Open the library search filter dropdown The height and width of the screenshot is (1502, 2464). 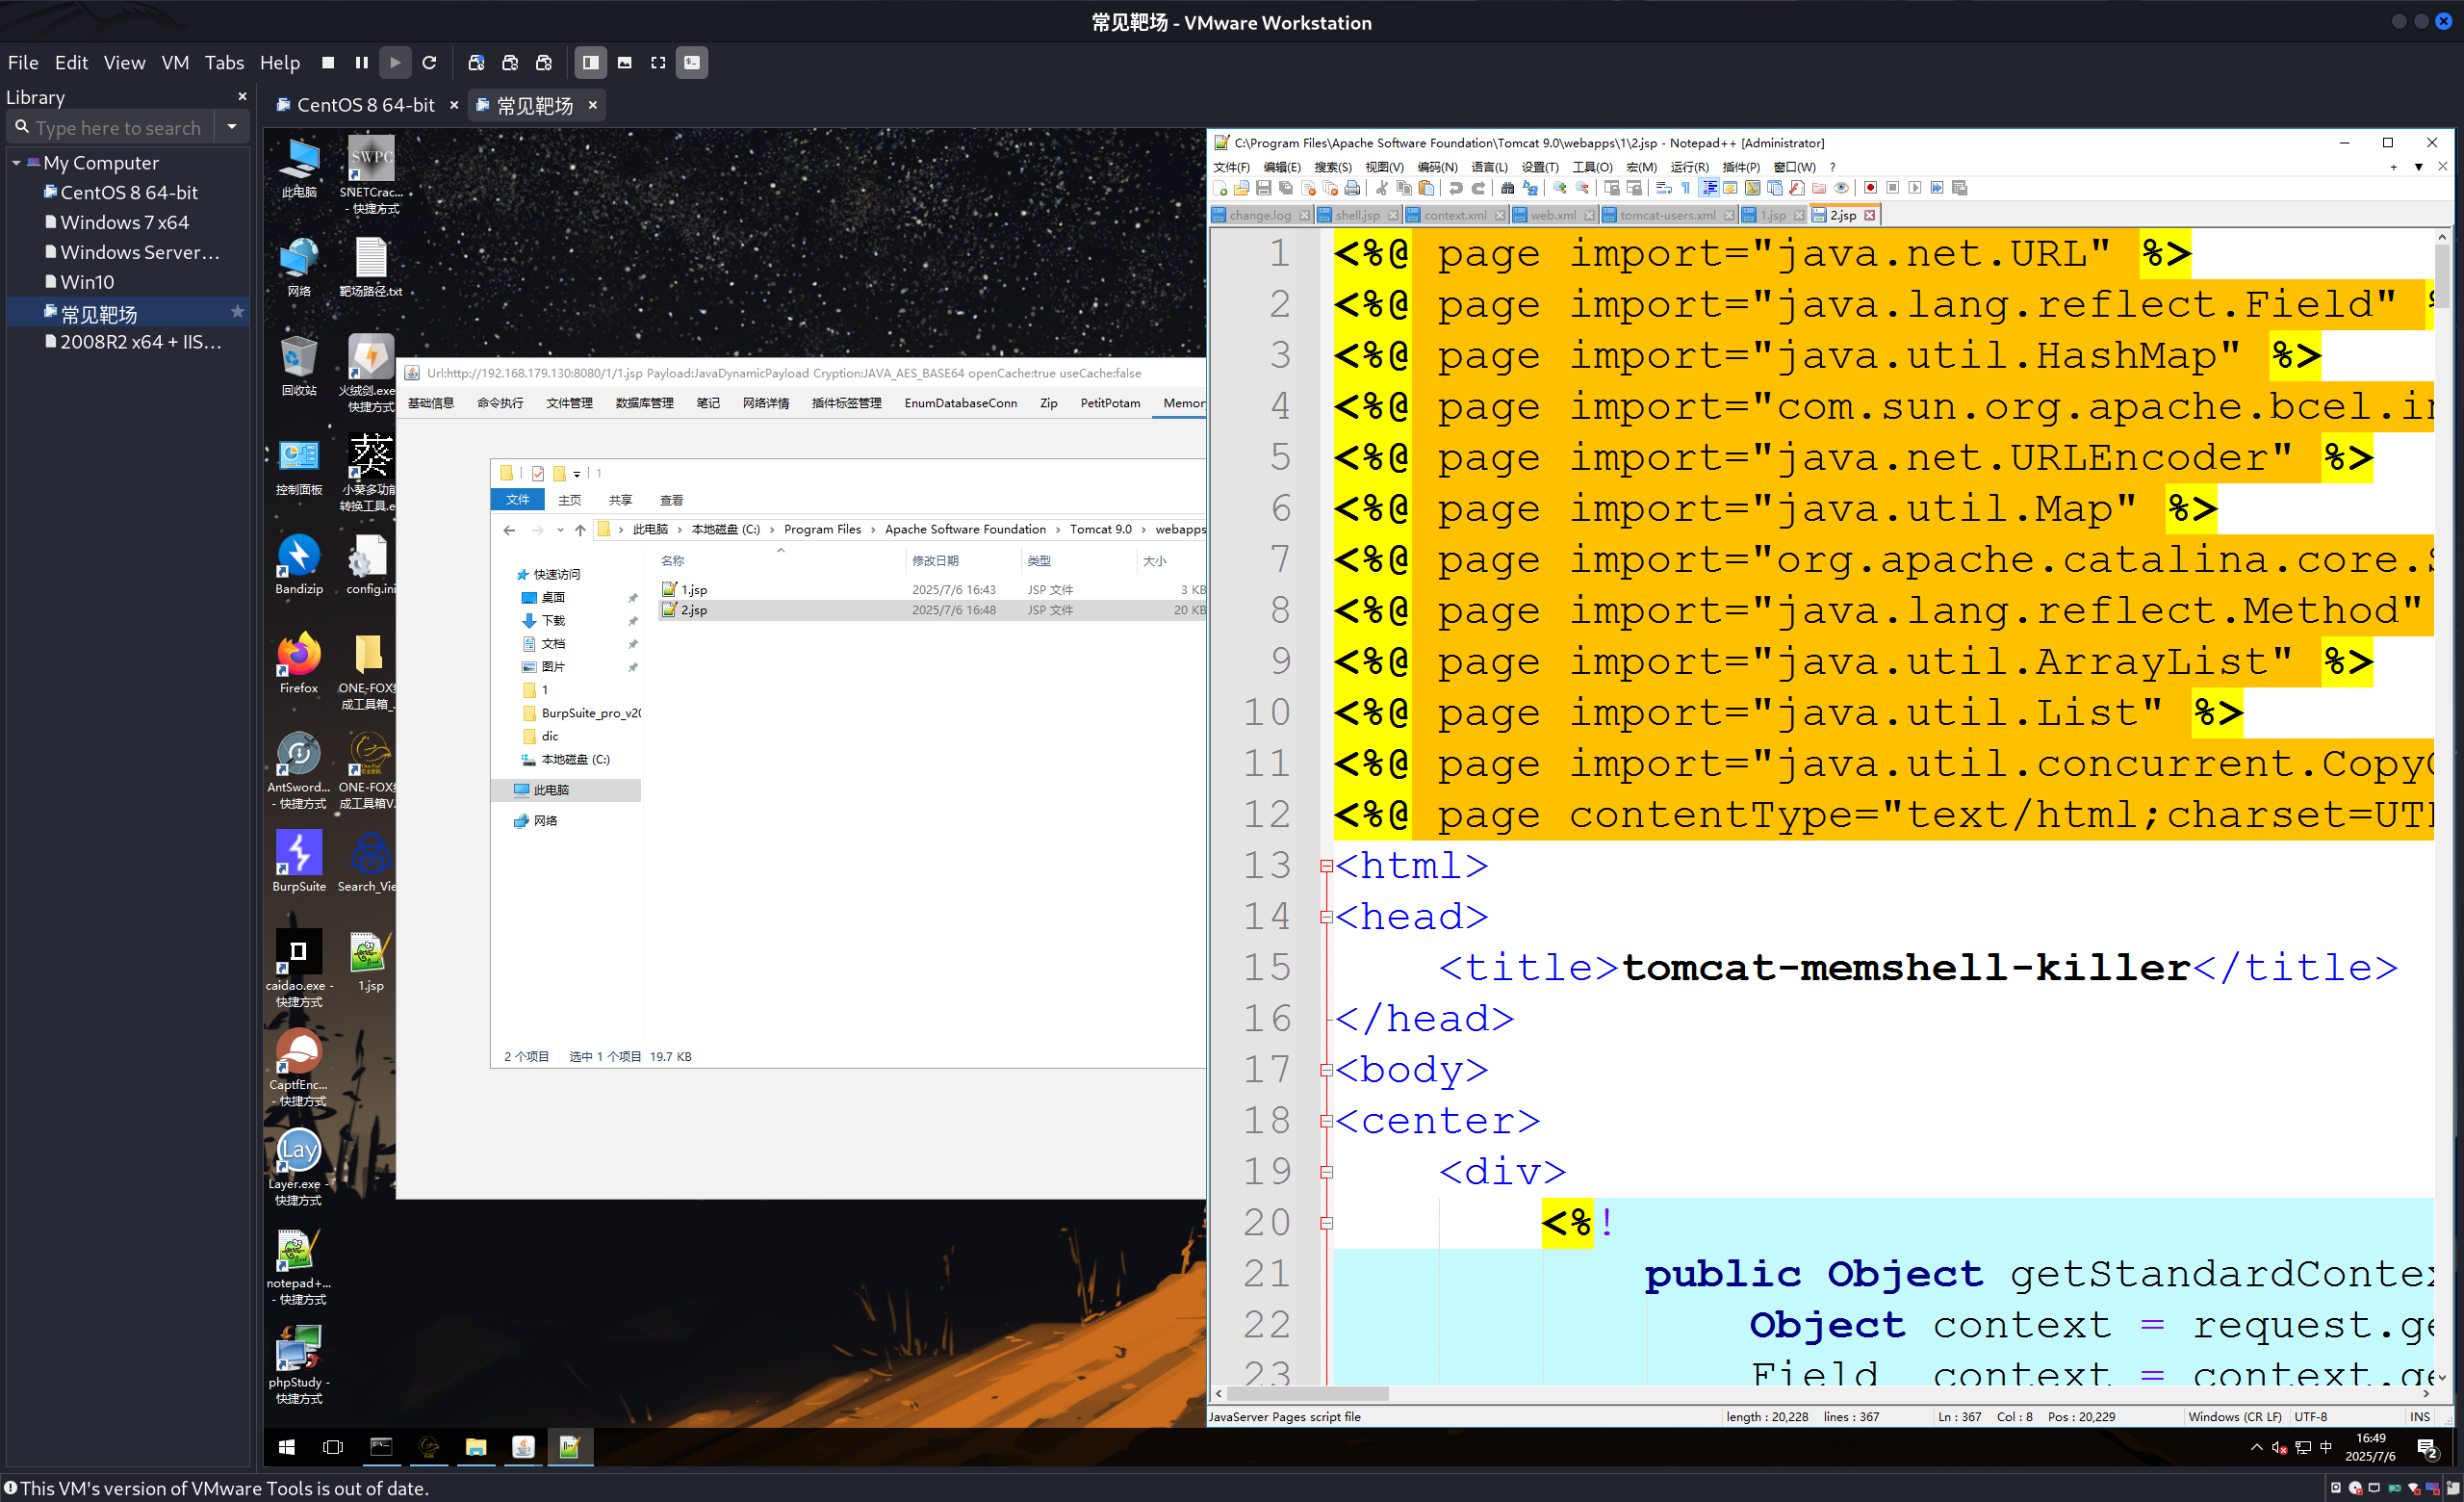point(232,127)
